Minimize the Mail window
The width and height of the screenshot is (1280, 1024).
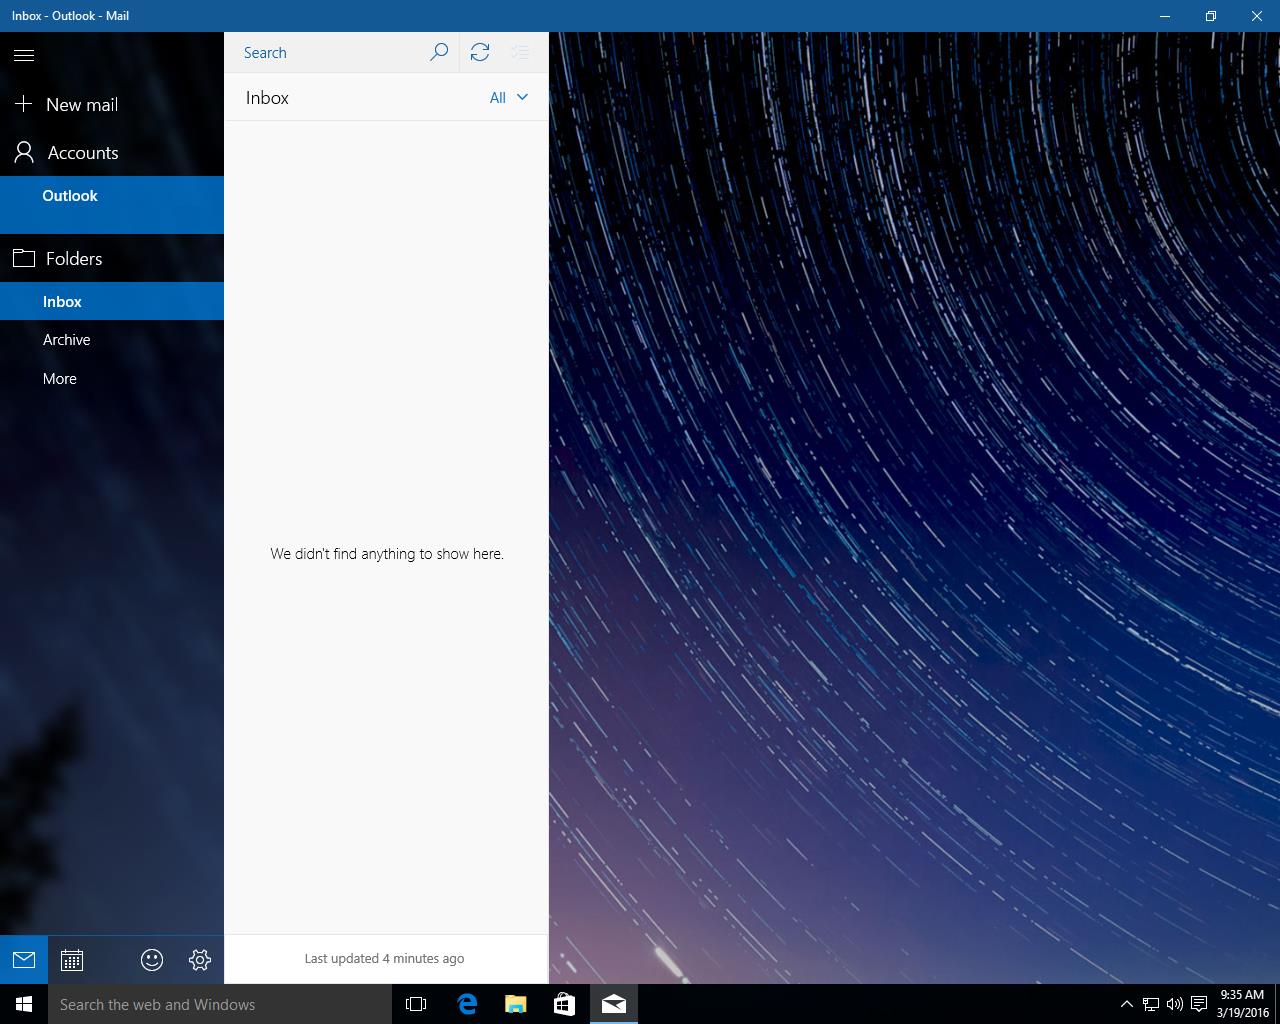click(1165, 16)
